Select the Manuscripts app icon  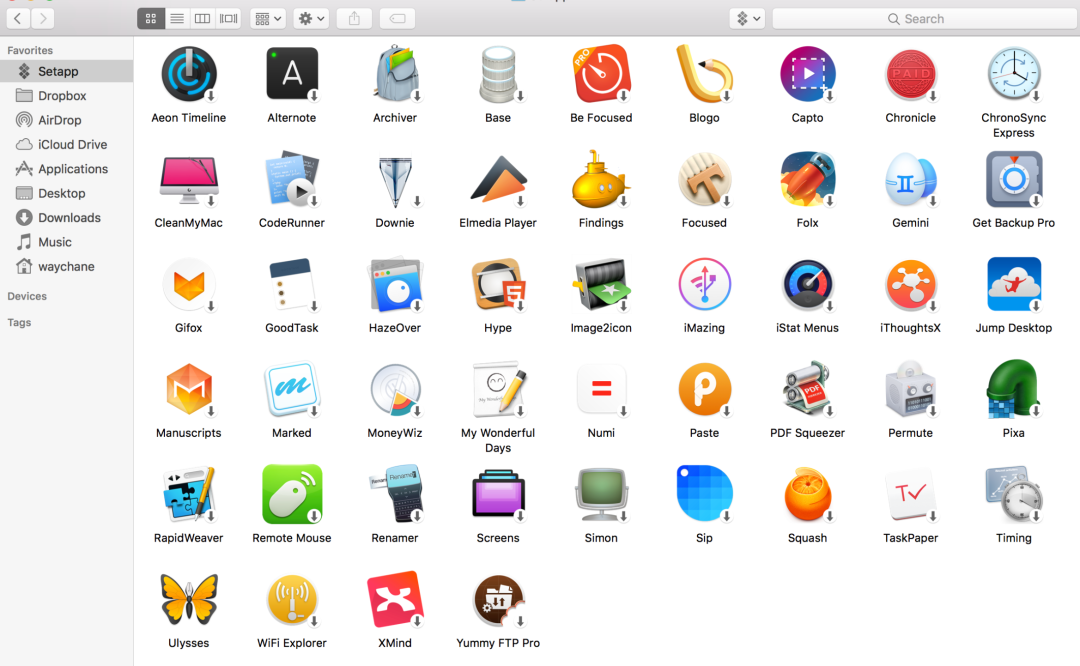tap(189, 389)
